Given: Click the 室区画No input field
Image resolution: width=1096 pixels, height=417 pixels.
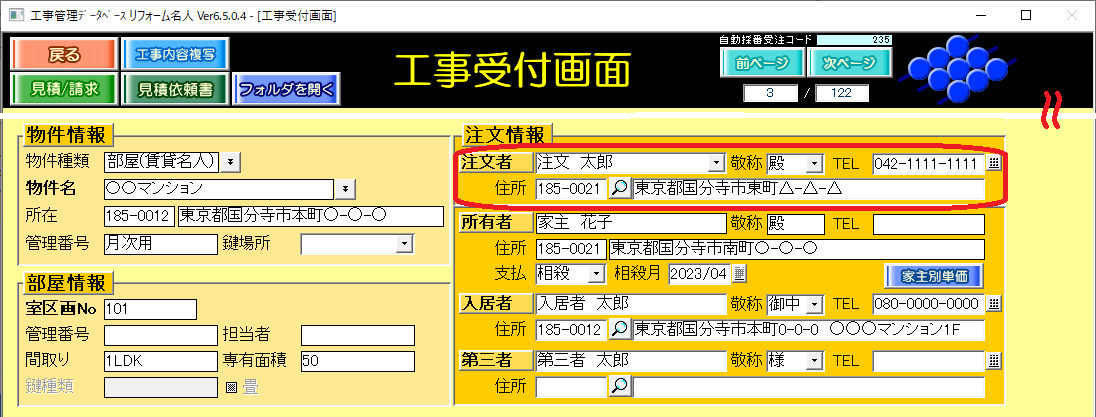Looking at the screenshot, I should tap(150, 309).
